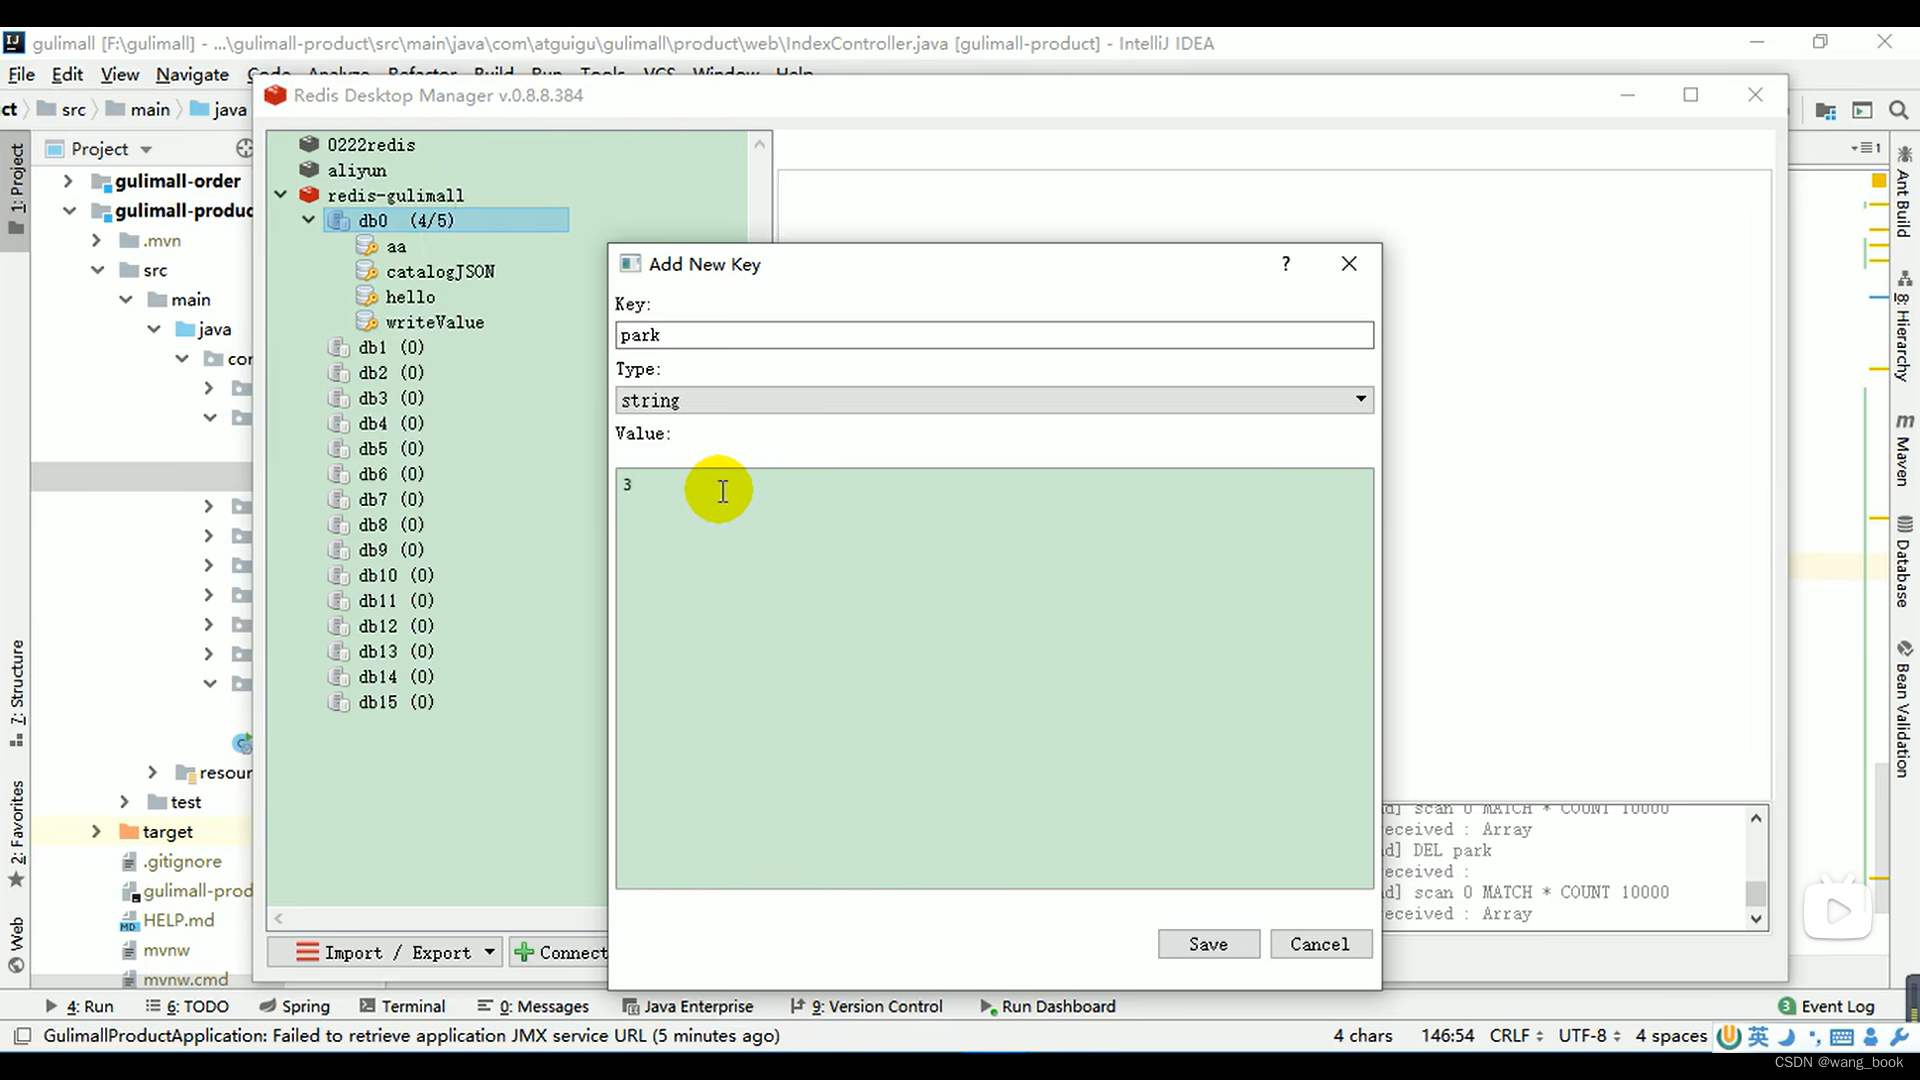Viewport: 1920px width, 1080px height.
Task: Click the db15 database icon
Action: tap(339, 702)
